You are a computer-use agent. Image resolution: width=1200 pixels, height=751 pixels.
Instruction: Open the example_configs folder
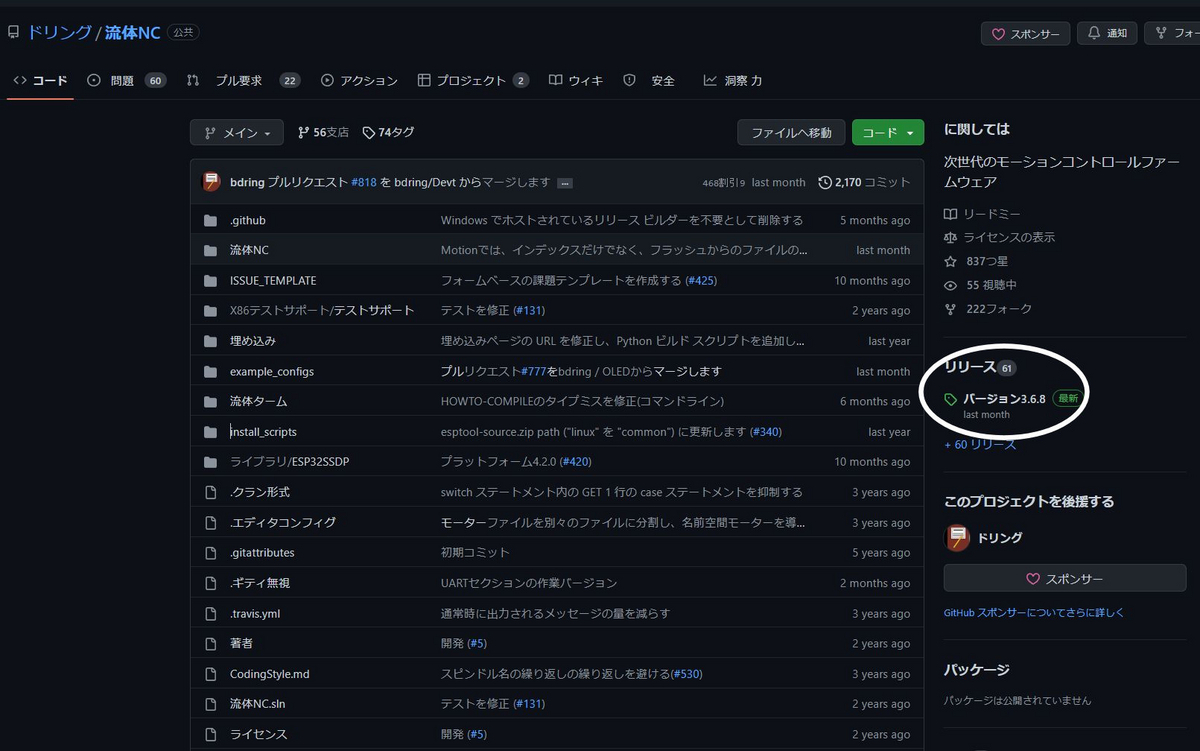click(x=272, y=371)
